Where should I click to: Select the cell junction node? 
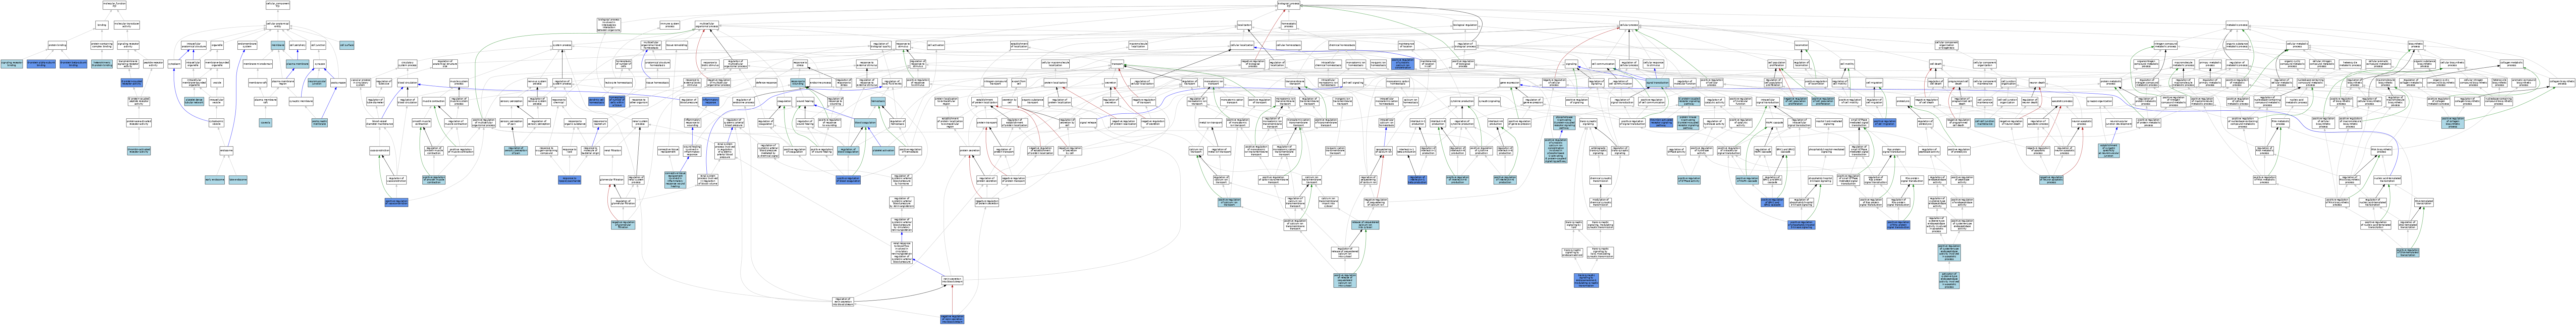coord(318,45)
